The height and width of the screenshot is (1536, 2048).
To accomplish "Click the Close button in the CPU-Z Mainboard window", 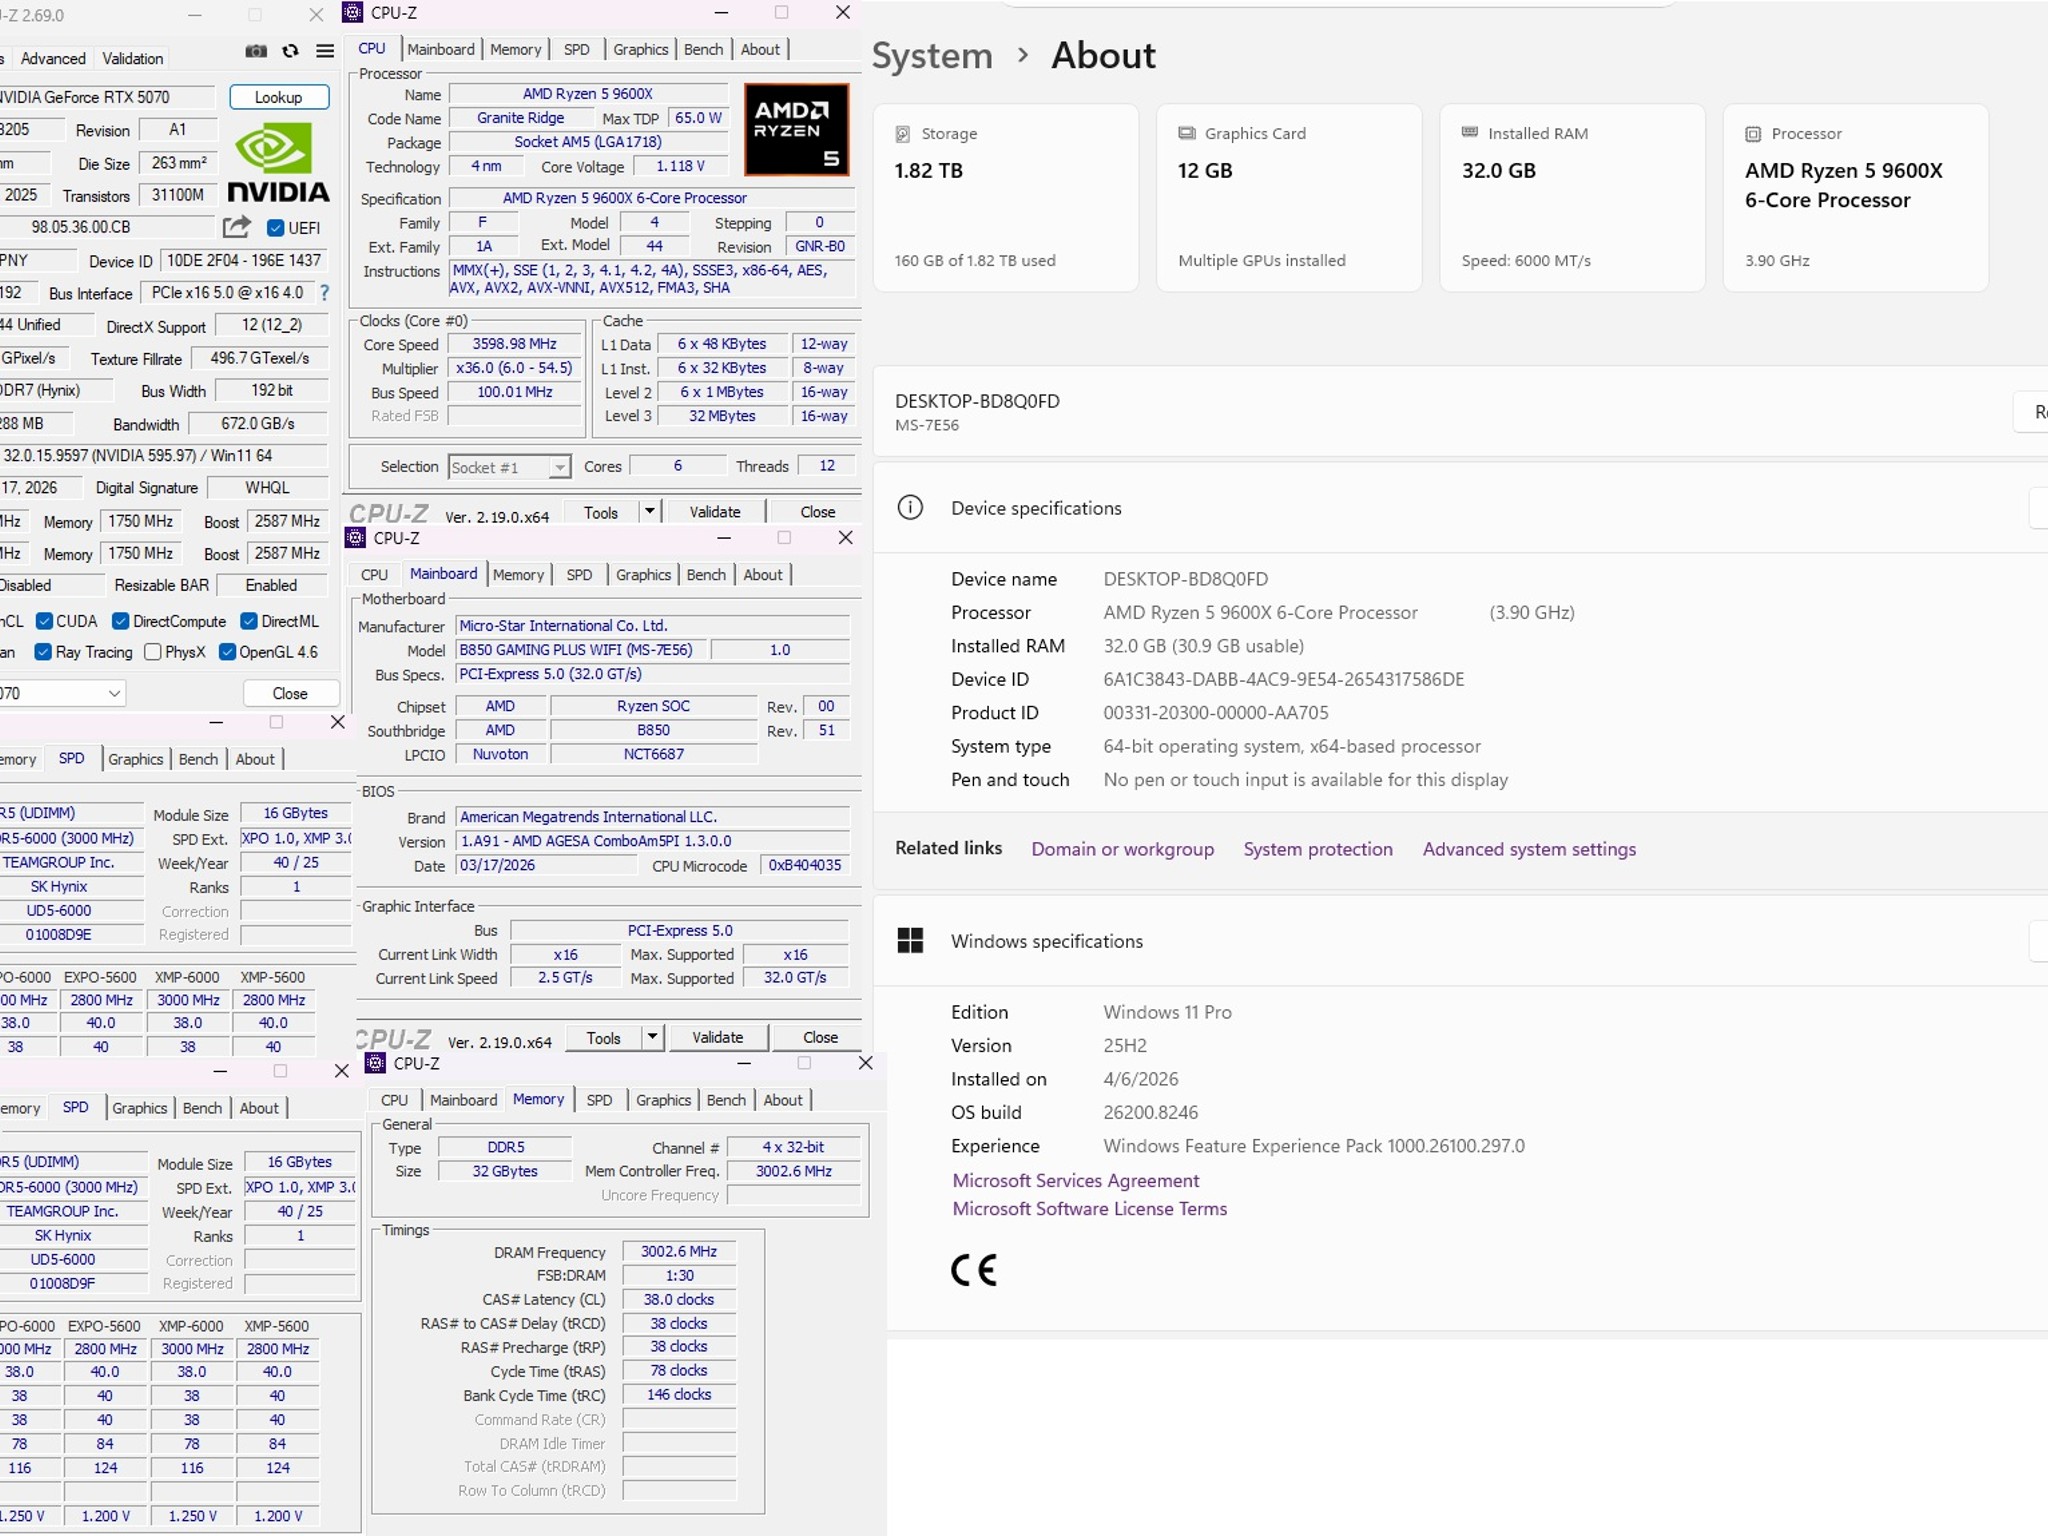I will [820, 1037].
